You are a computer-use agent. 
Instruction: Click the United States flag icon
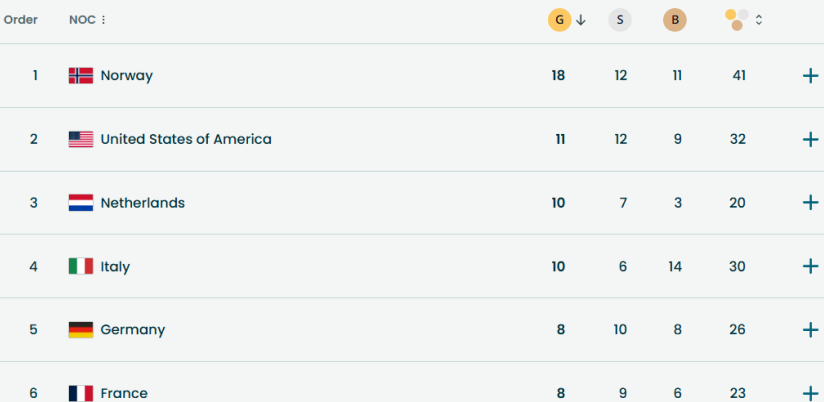pyautogui.click(x=81, y=139)
